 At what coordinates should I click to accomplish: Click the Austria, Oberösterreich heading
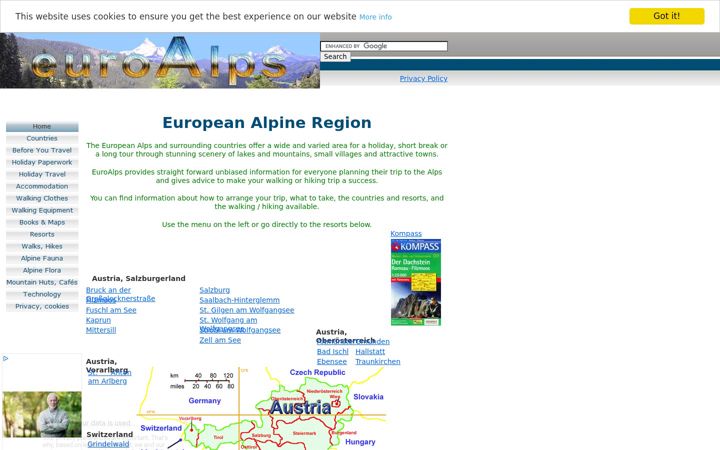(x=345, y=337)
